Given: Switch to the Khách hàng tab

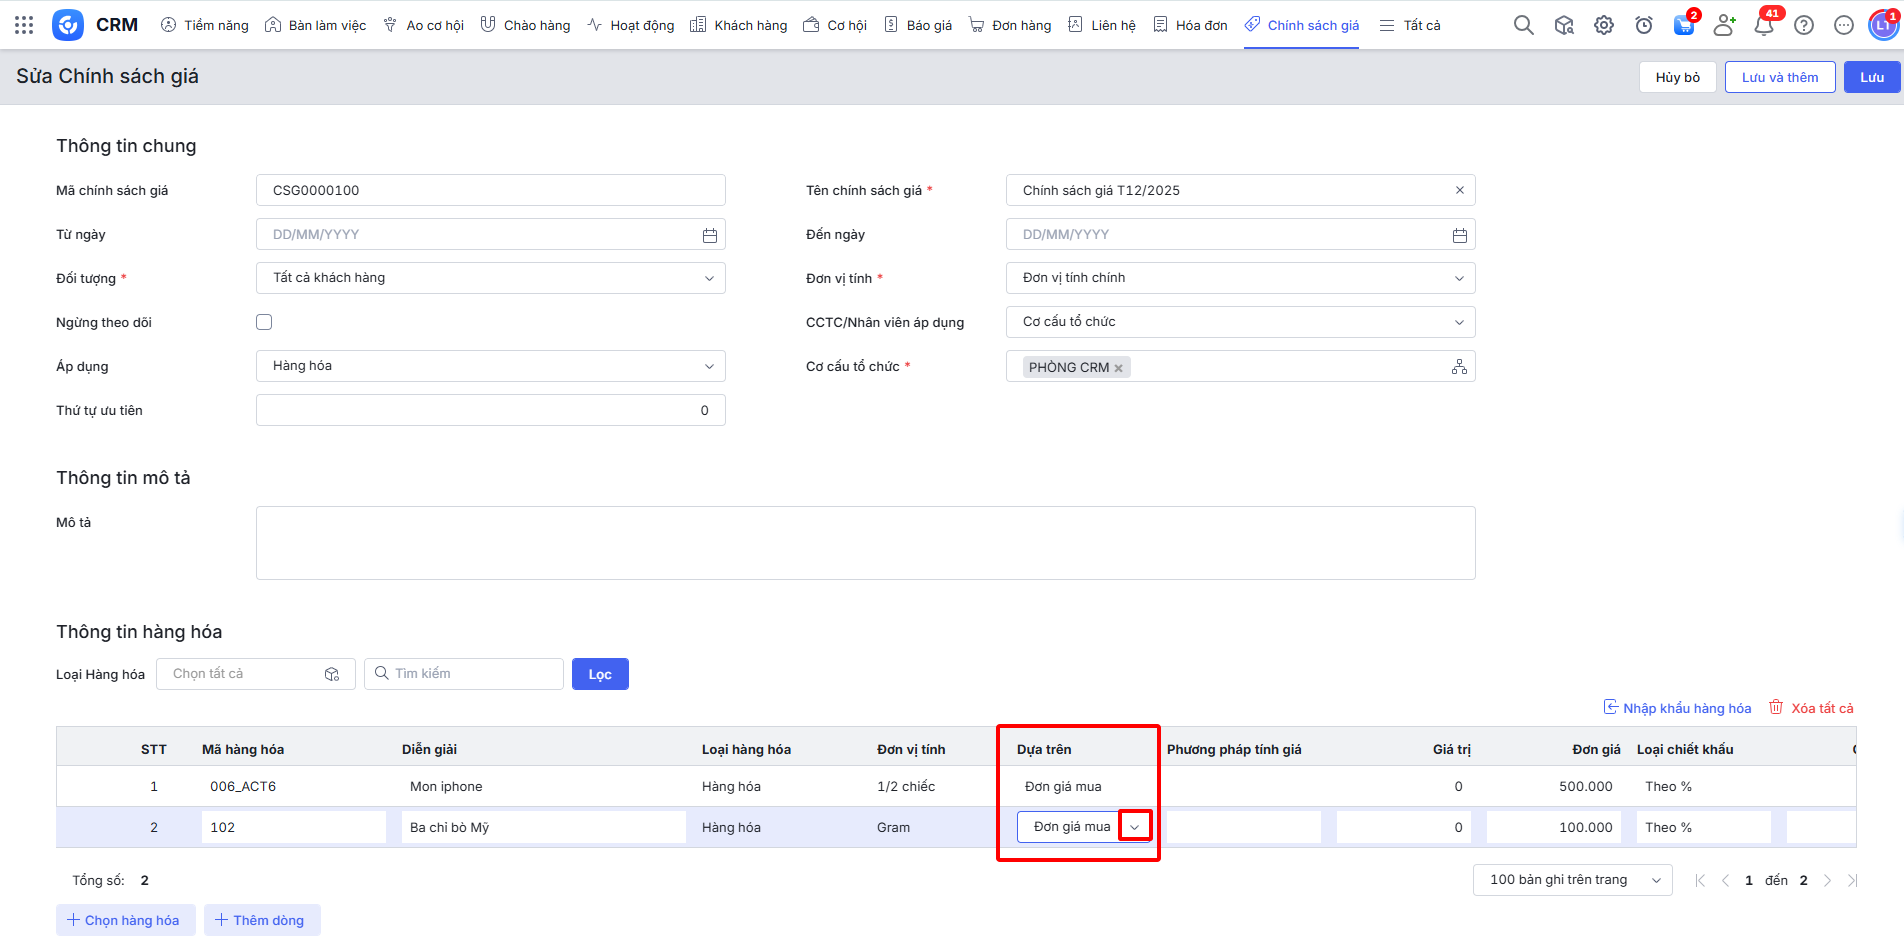Looking at the screenshot, I should click(739, 25).
